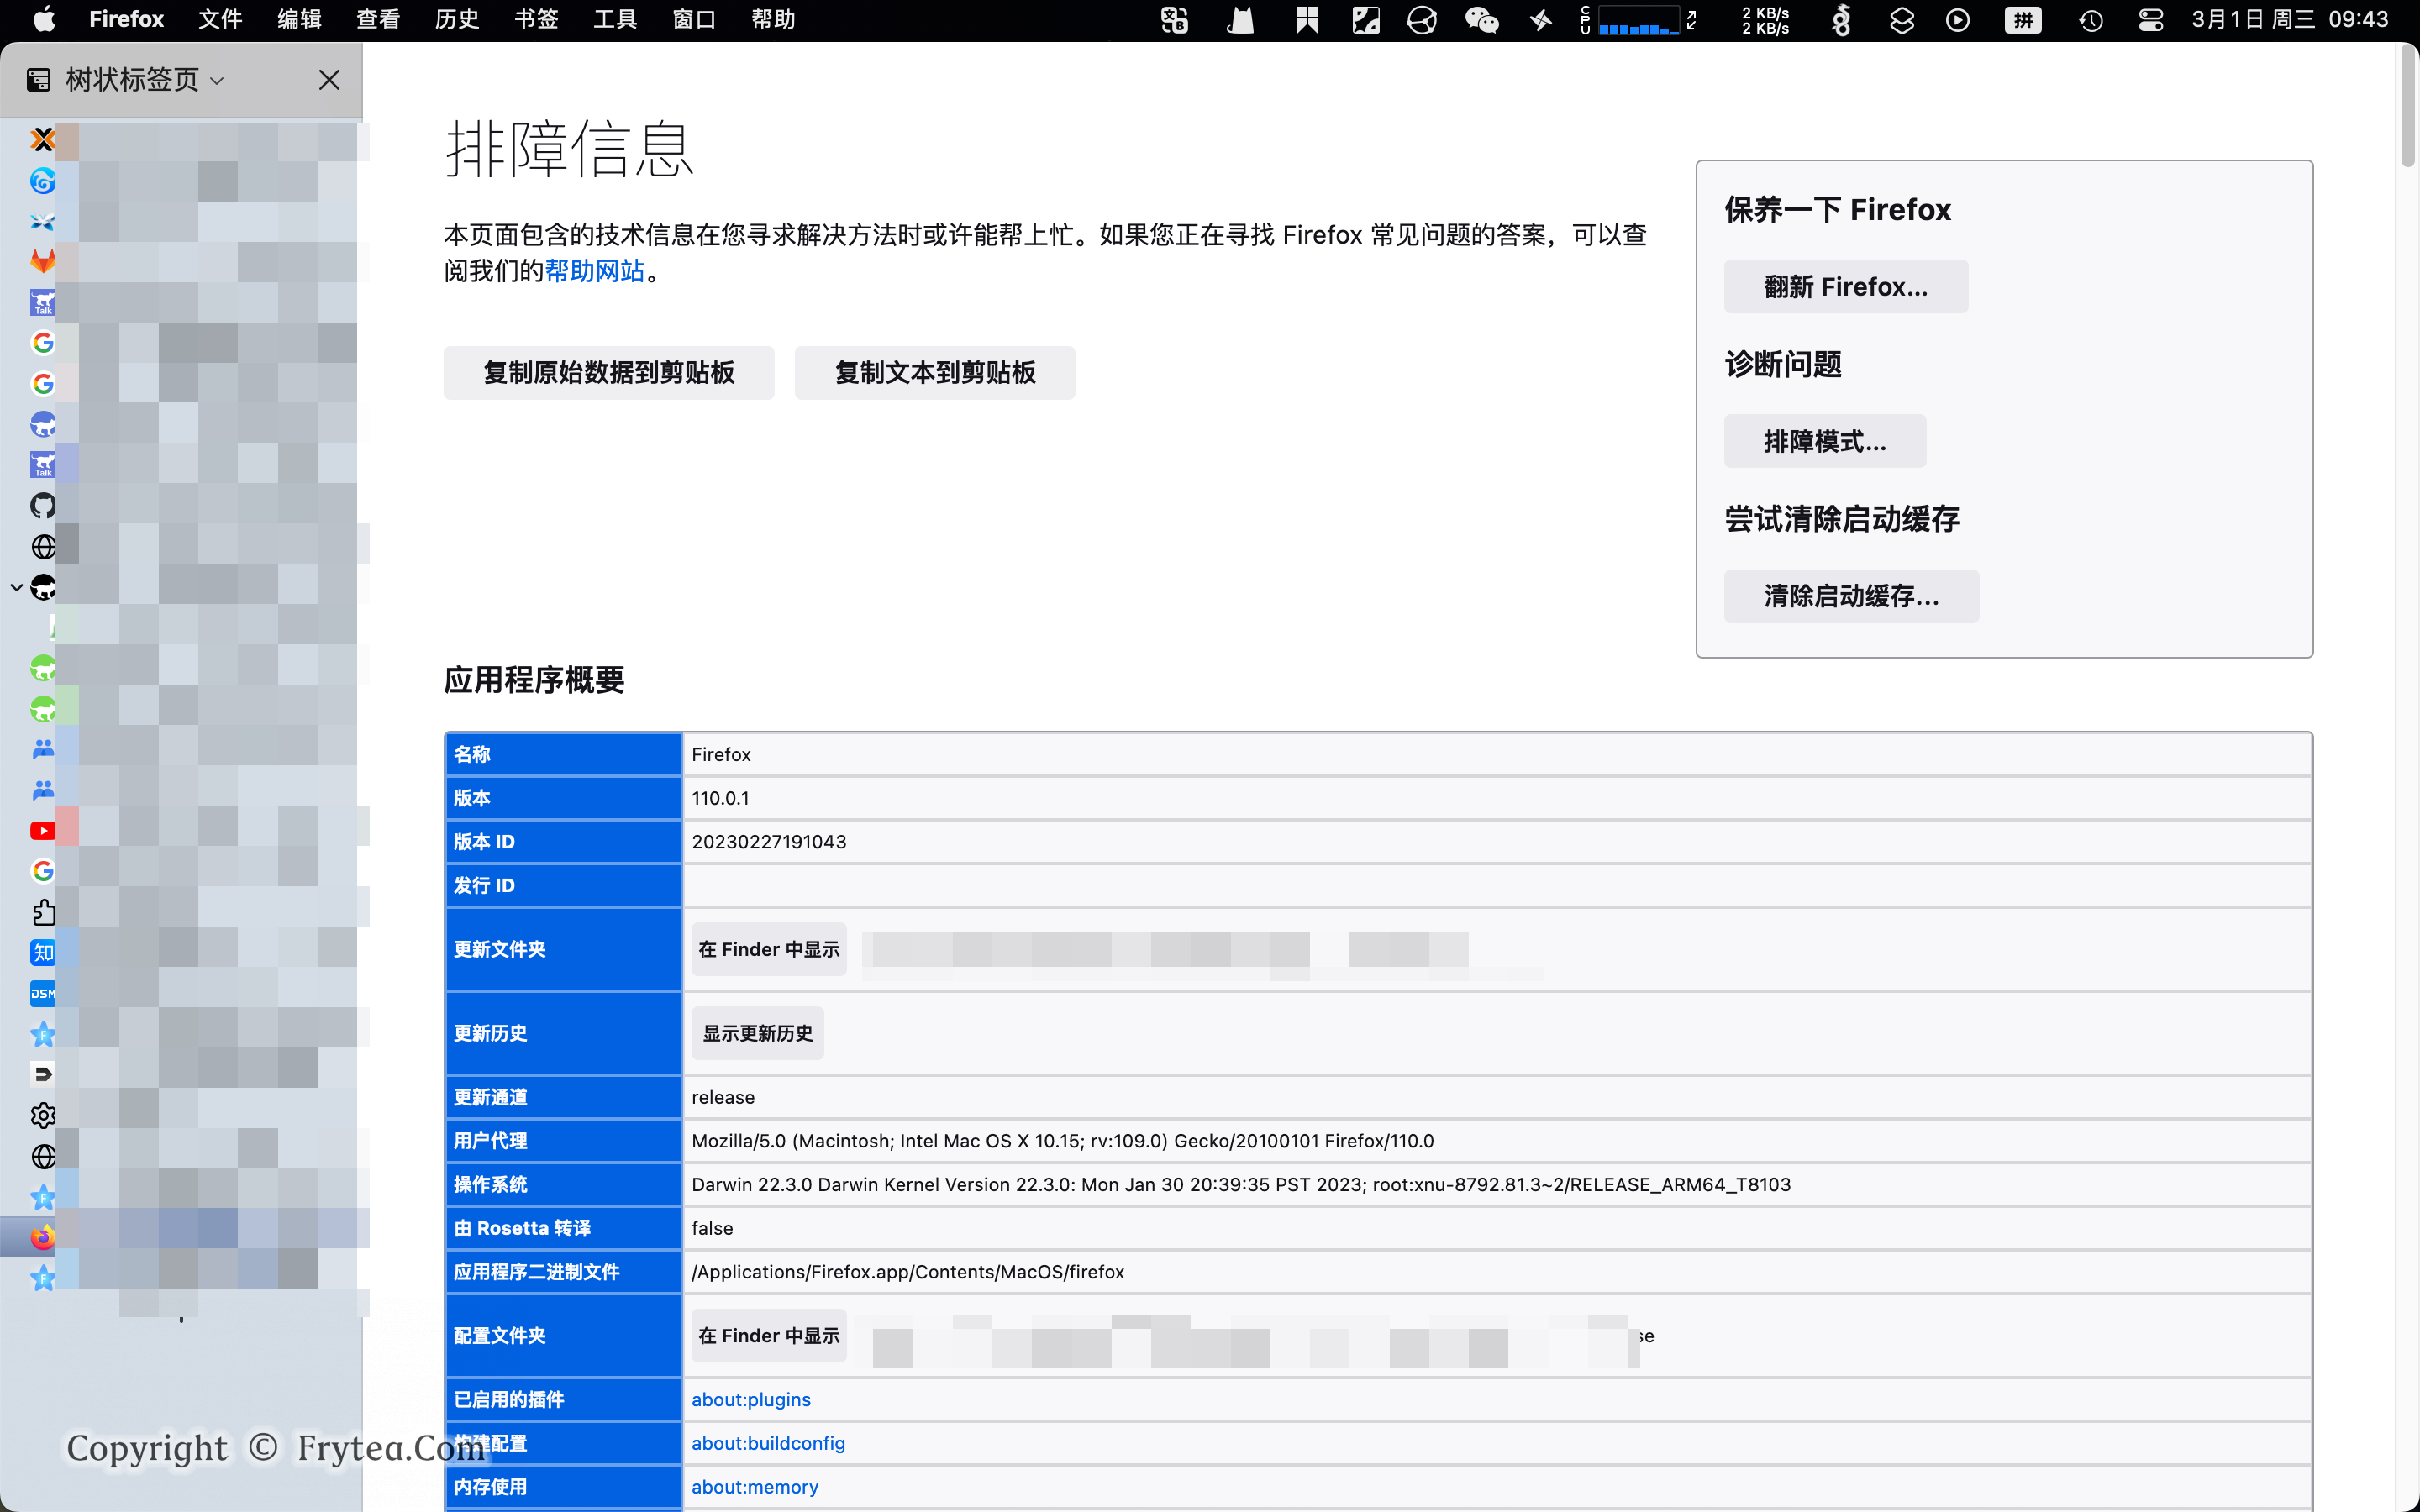Screen dimensions: 2420x1512
Task: Open the GitLab tab in sidebar
Action: pyautogui.click(x=43, y=262)
